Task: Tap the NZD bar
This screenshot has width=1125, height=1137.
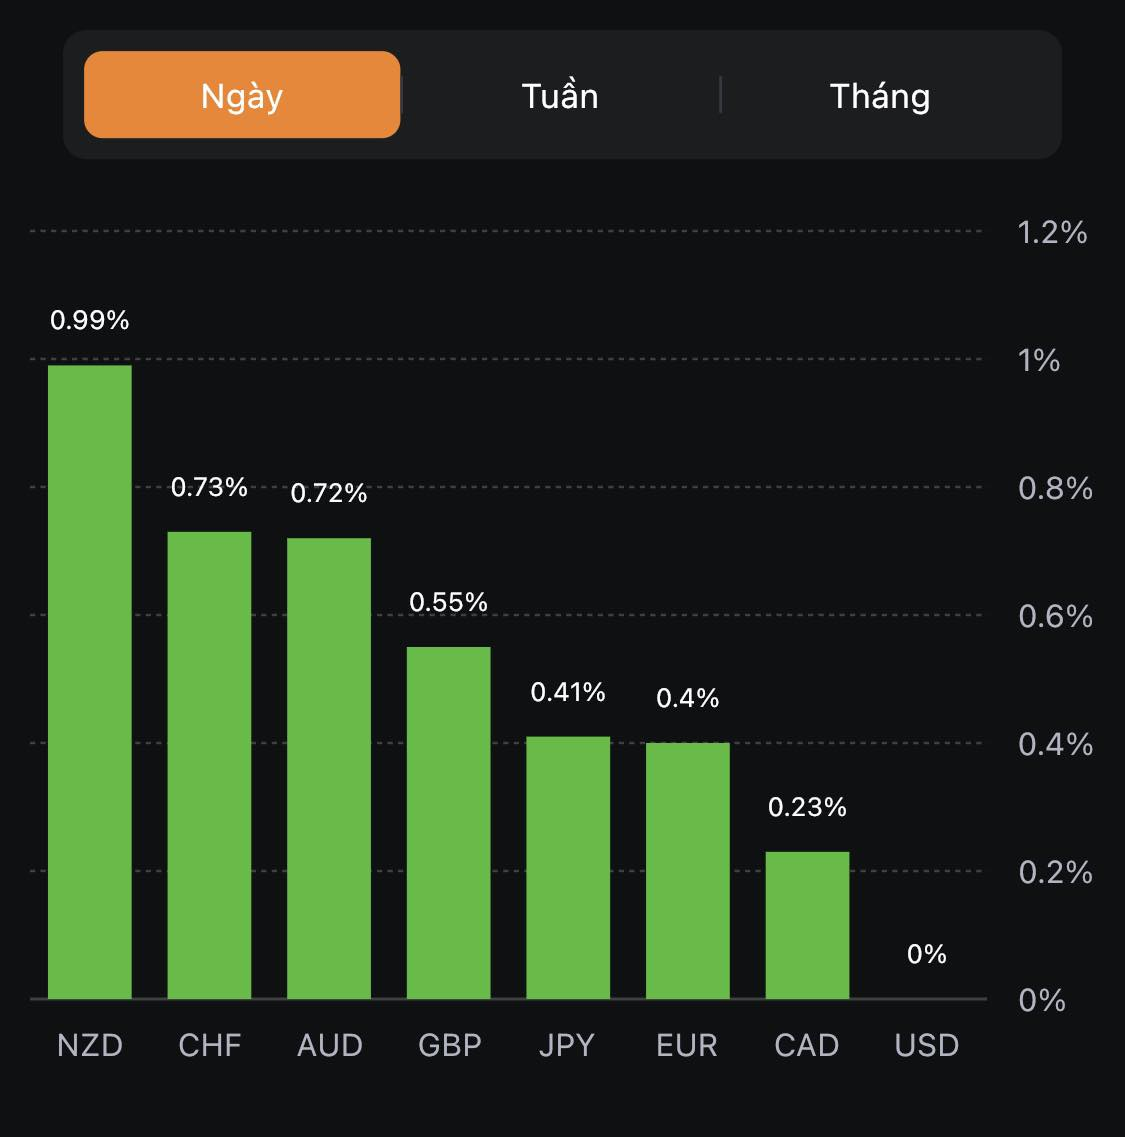Action: point(90,680)
